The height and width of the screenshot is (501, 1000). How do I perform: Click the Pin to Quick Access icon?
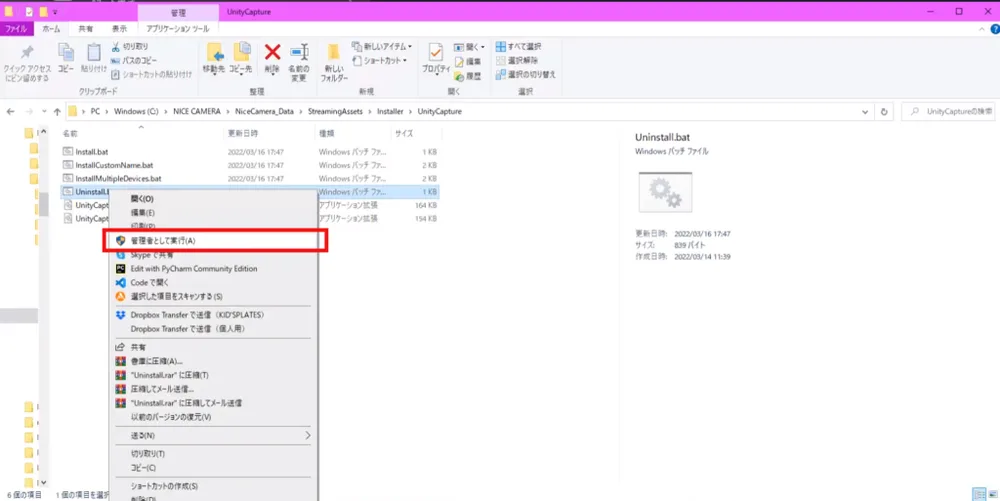pyautogui.click(x=27, y=53)
